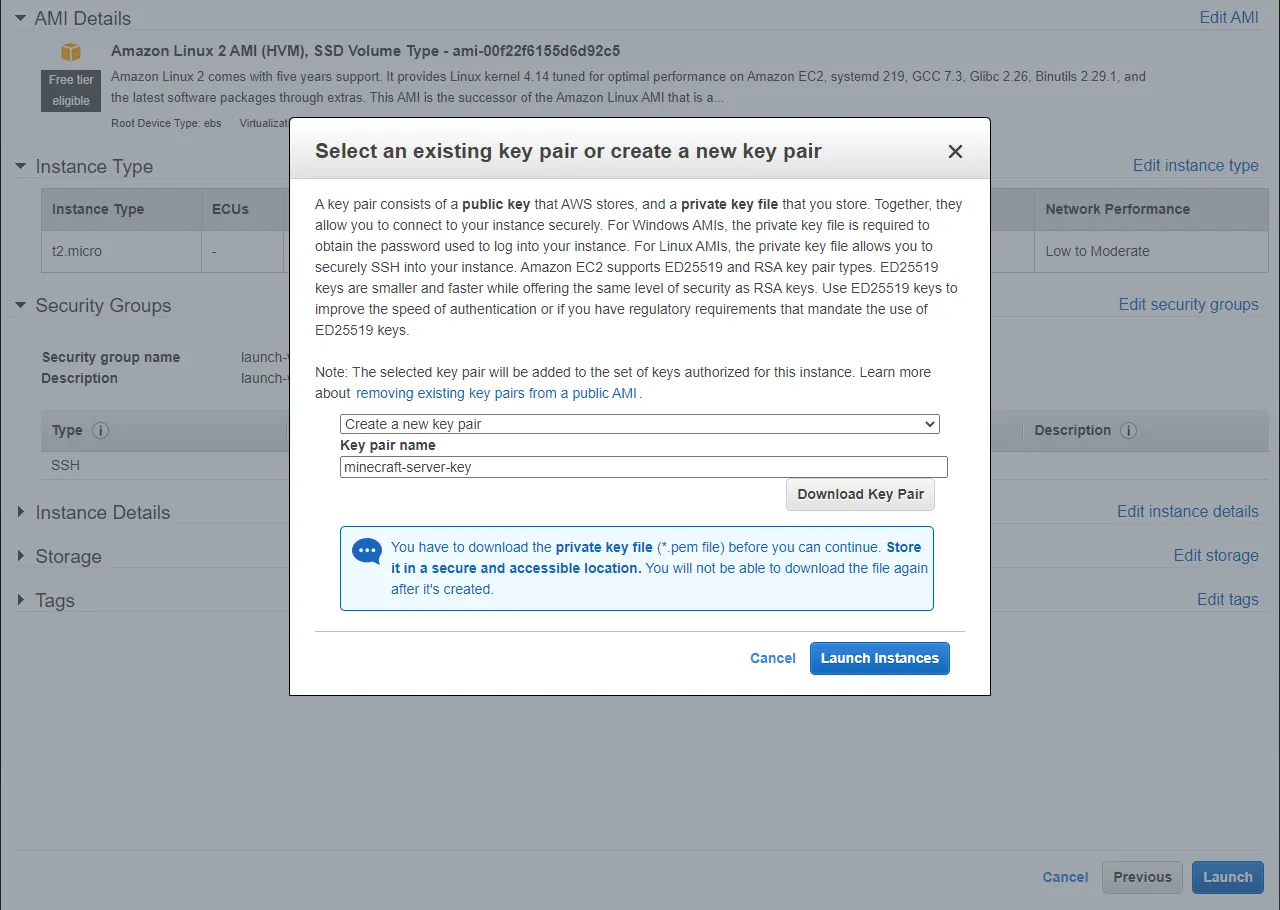The height and width of the screenshot is (910, 1280).
Task: Expand the Instance Details section
Action: coord(20,512)
